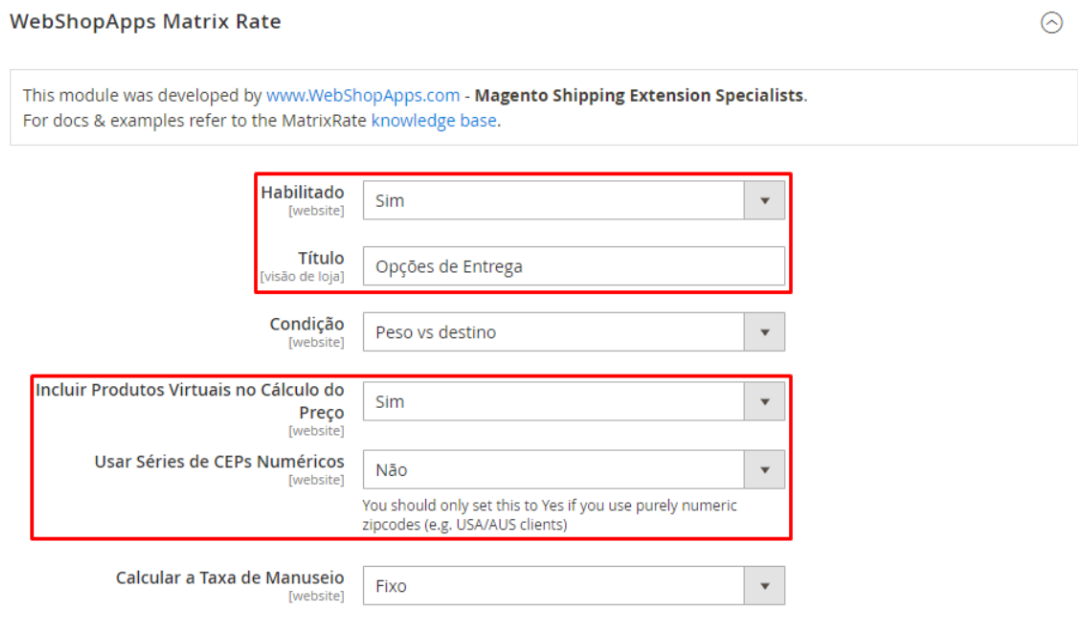Viewport: 1087px width, 617px height.
Task: Click the Título text field
Action: click(573, 267)
